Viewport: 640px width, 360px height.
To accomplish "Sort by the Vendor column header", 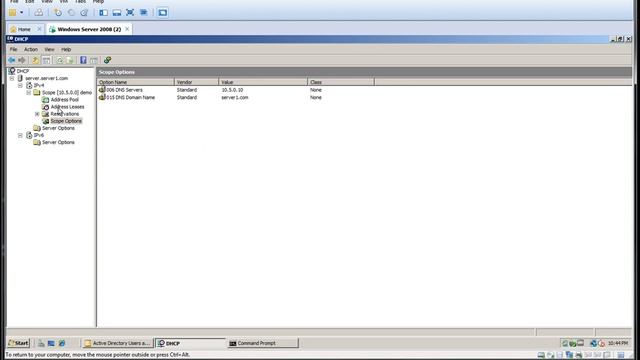I will pos(196,82).
